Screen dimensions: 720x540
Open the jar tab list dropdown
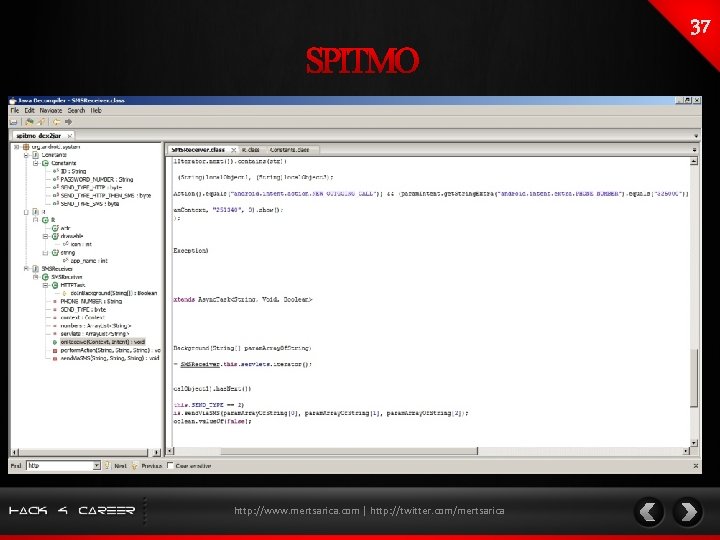pyautogui.click(x=696, y=136)
